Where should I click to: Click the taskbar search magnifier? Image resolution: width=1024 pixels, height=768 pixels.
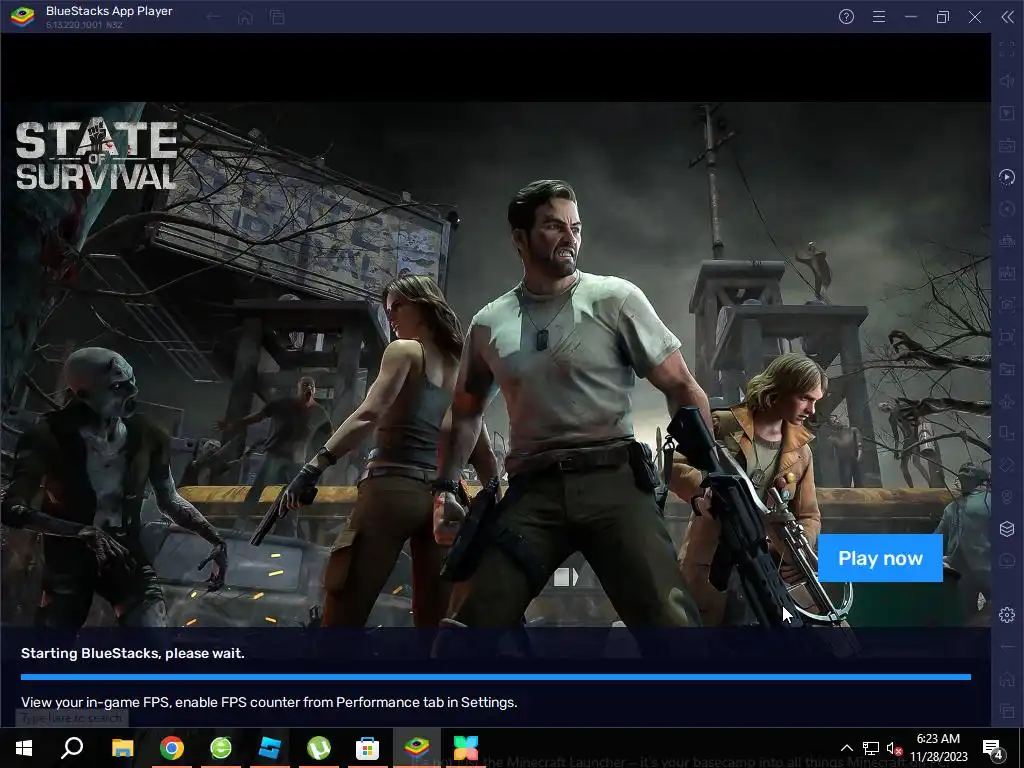72,748
